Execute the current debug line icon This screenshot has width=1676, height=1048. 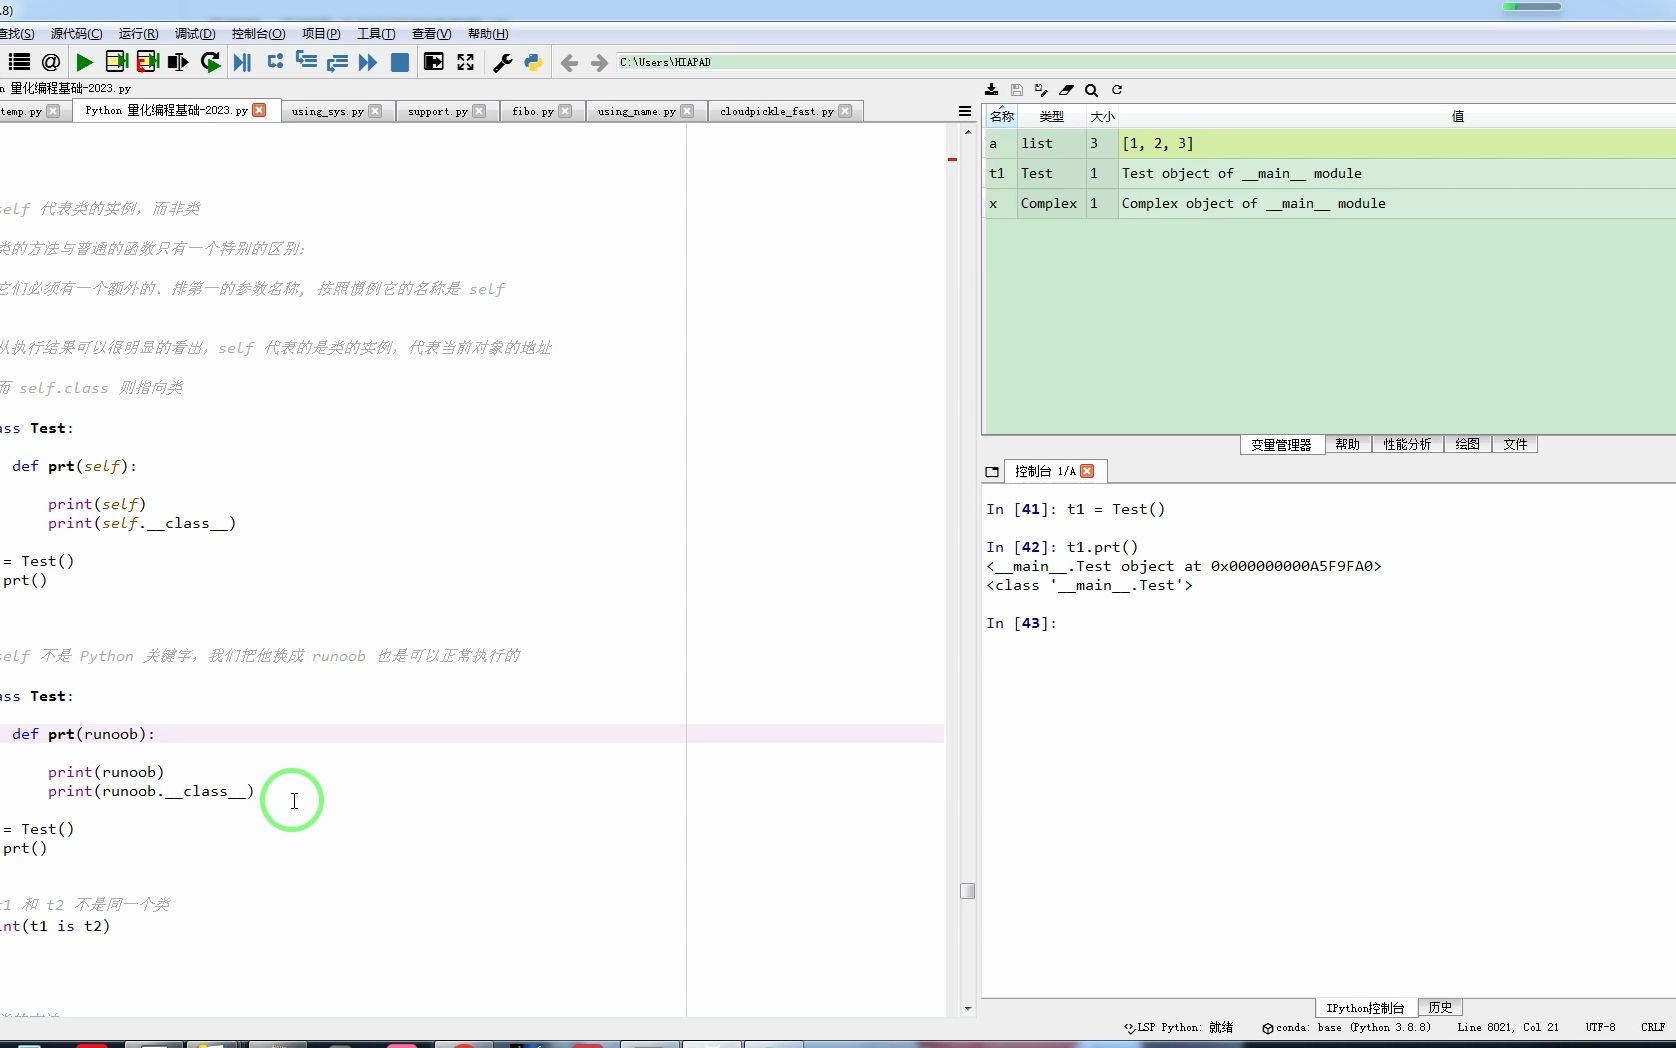pos(275,62)
